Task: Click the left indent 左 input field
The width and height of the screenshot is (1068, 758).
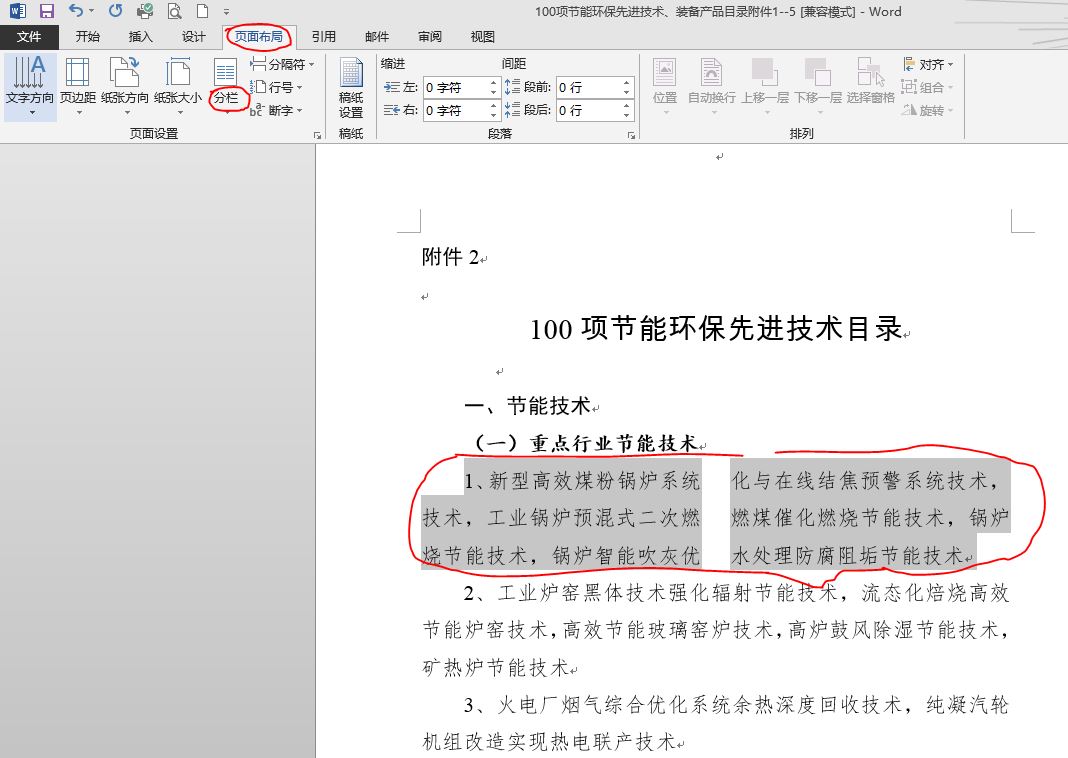Action: [456, 88]
